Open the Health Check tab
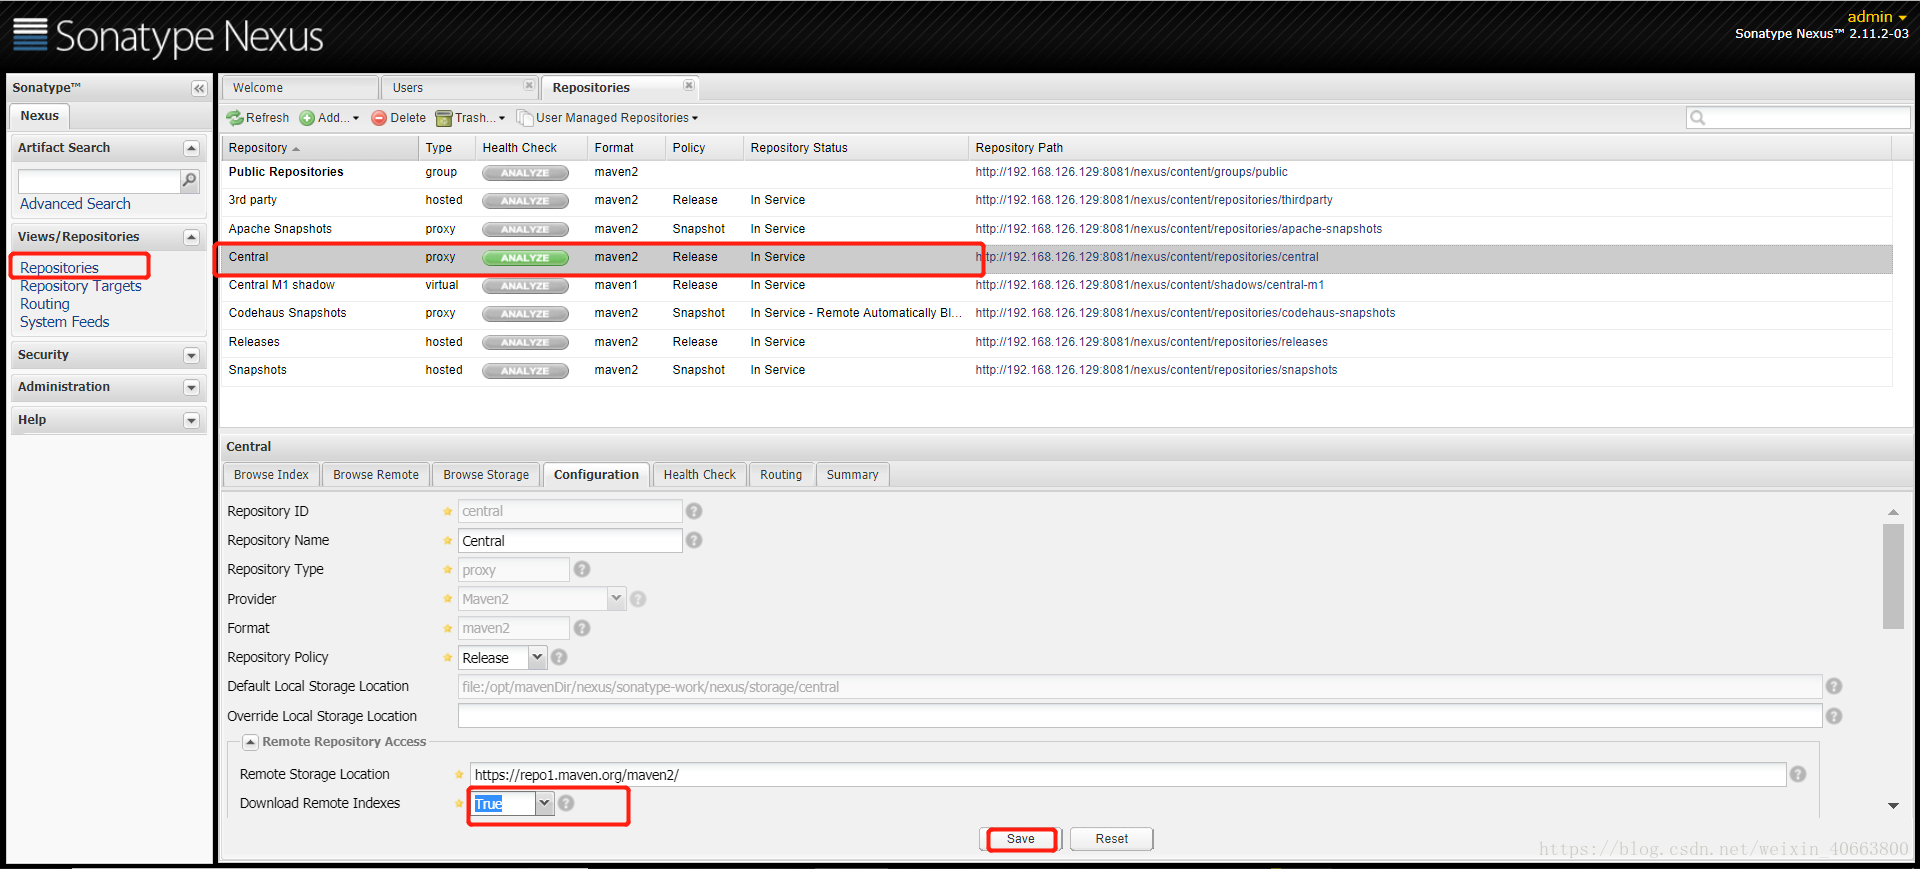 coord(699,475)
